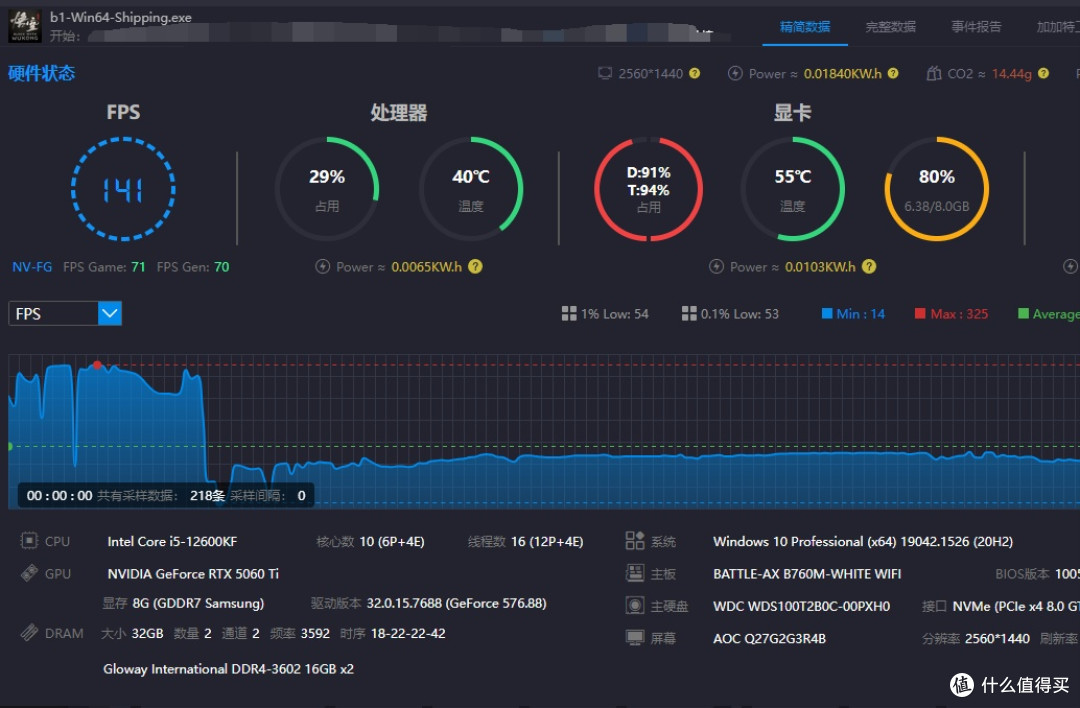Image resolution: width=1080 pixels, height=708 pixels.
Task: Click the 1% Low: 54 statistic
Action: [x=614, y=314]
